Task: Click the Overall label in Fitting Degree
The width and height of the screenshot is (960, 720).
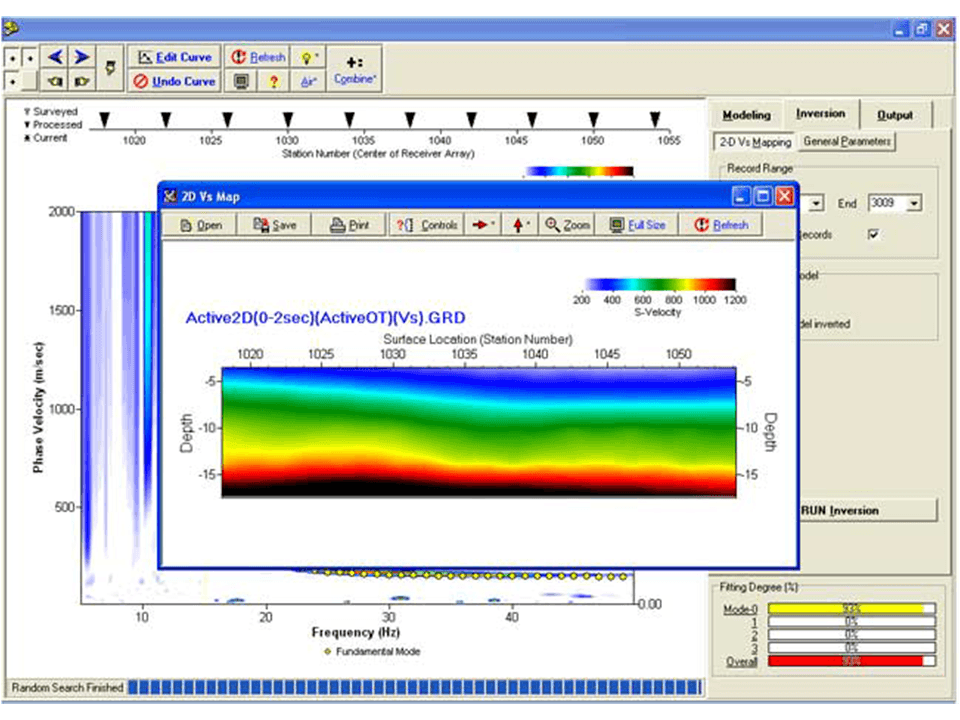Action: click(741, 661)
